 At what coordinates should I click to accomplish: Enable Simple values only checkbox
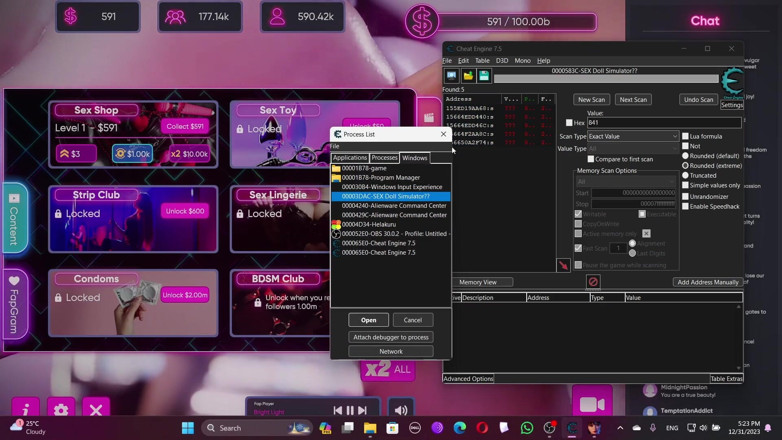(x=685, y=185)
